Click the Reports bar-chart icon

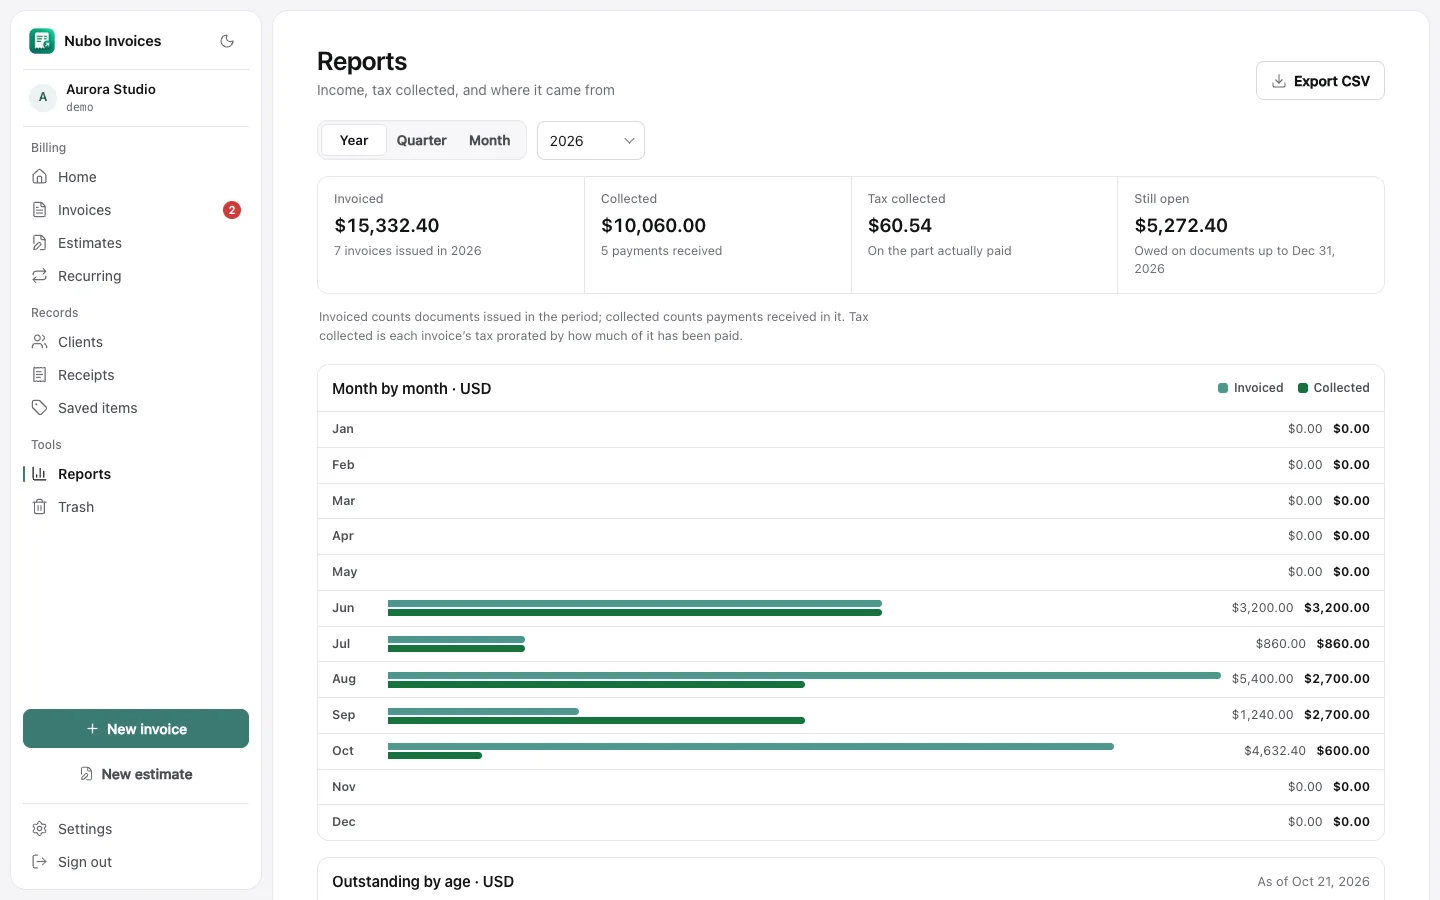click(x=40, y=474)
